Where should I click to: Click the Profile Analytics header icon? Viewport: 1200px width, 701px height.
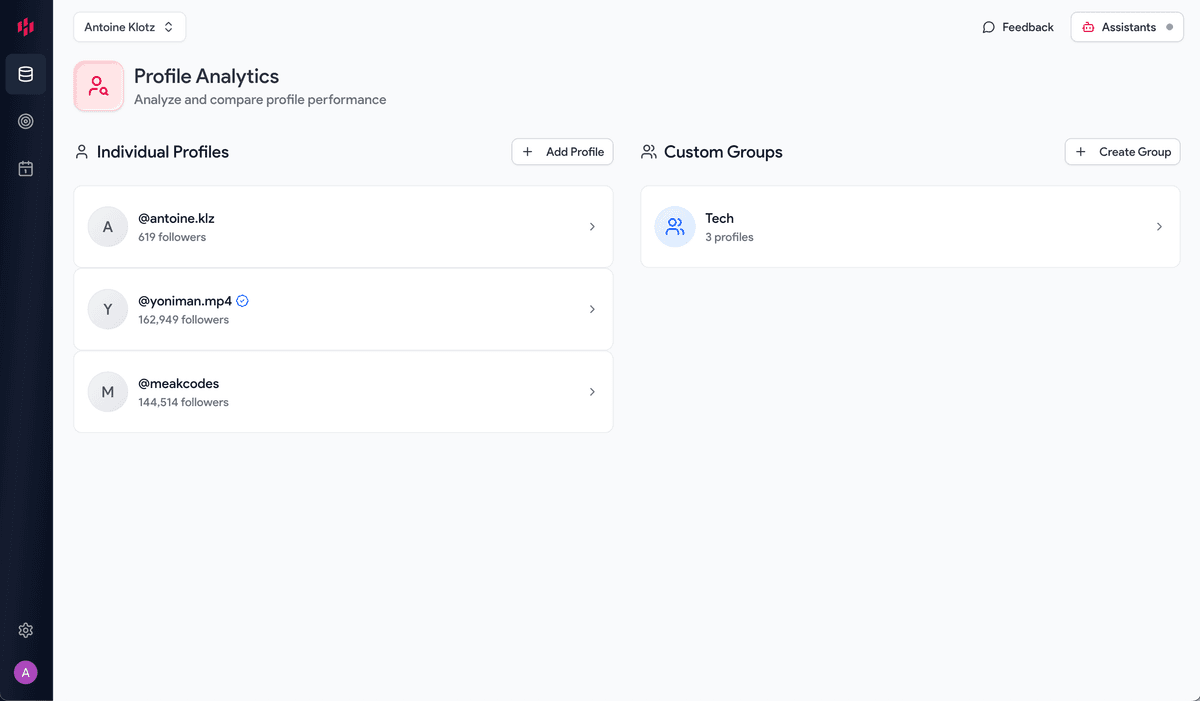click(98, 87)
